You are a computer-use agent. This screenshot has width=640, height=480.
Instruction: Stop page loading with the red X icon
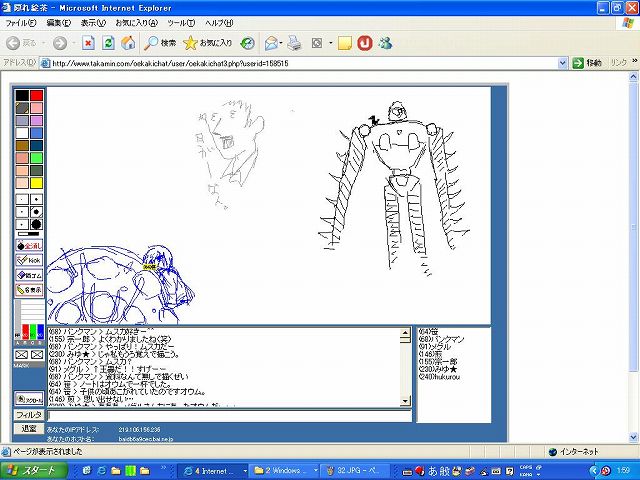pyautogui.click(x=88, y=43)
